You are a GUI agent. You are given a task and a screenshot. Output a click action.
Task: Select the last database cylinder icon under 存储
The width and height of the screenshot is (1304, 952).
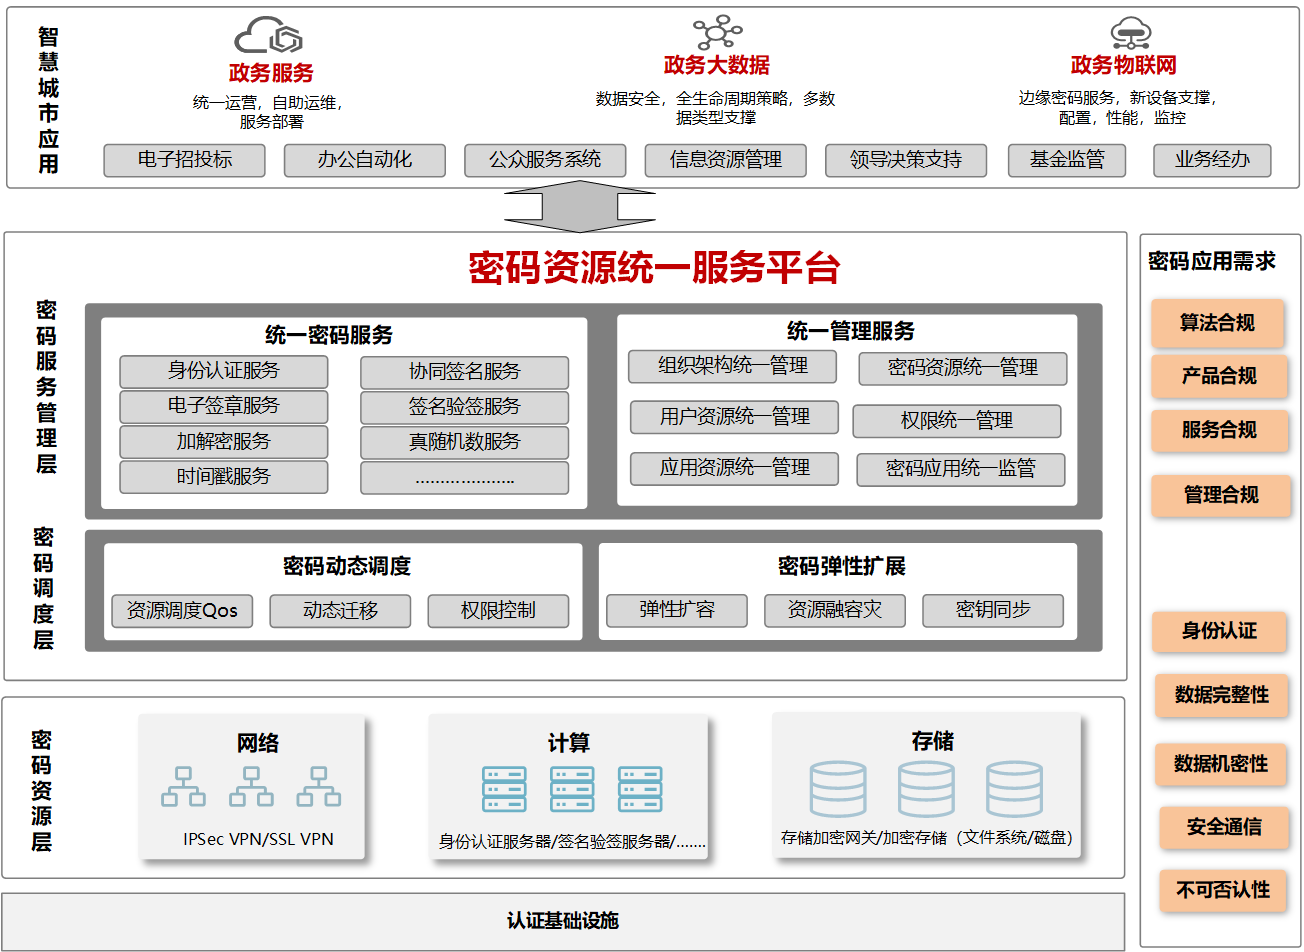[1014, 789]
